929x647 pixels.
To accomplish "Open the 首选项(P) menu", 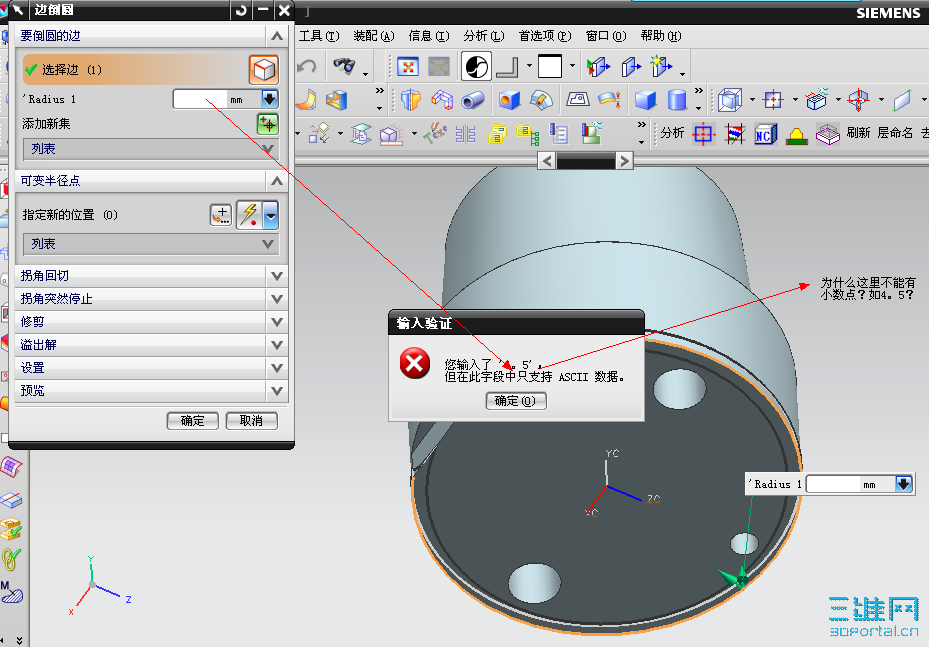I will [544, 36].
